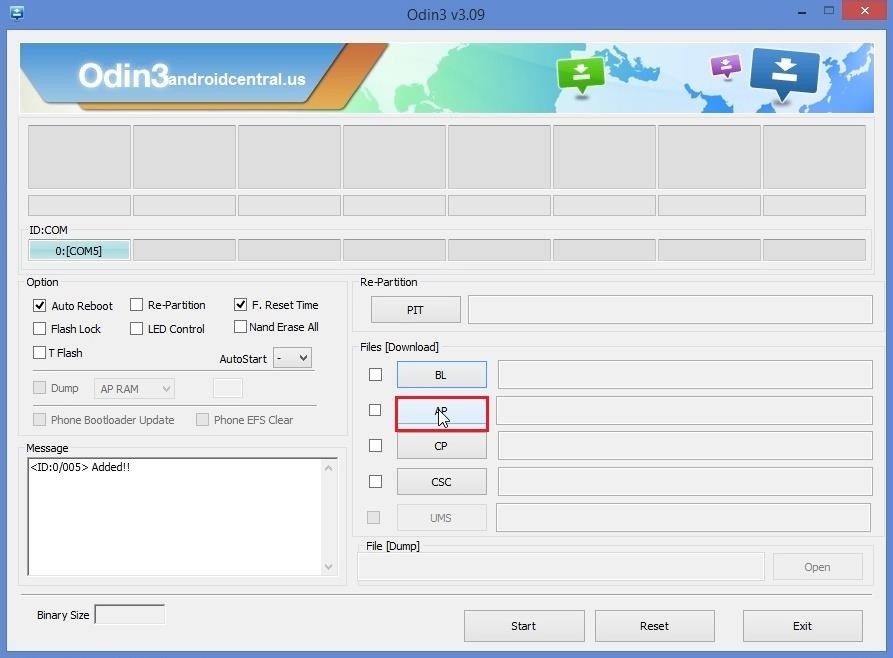Viewport: 893px width, 658px height.
Task: Click the green download icon in banner
Action: point(580,74)
